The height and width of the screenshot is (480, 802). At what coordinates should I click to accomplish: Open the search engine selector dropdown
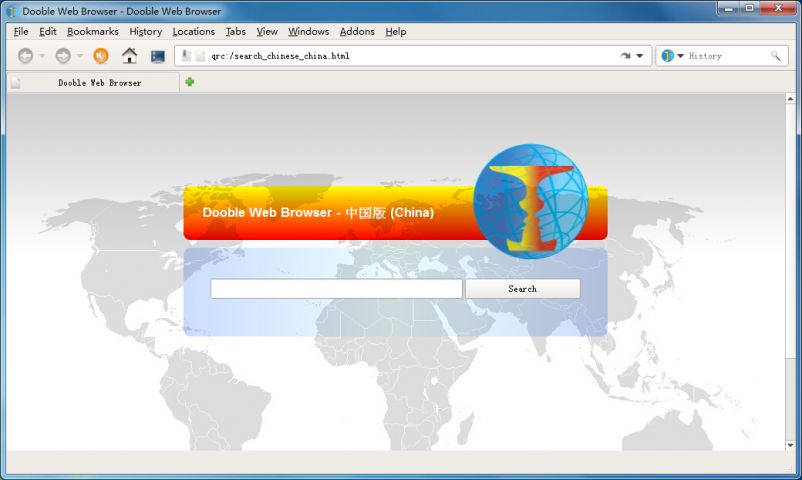(x=680, y=56)
